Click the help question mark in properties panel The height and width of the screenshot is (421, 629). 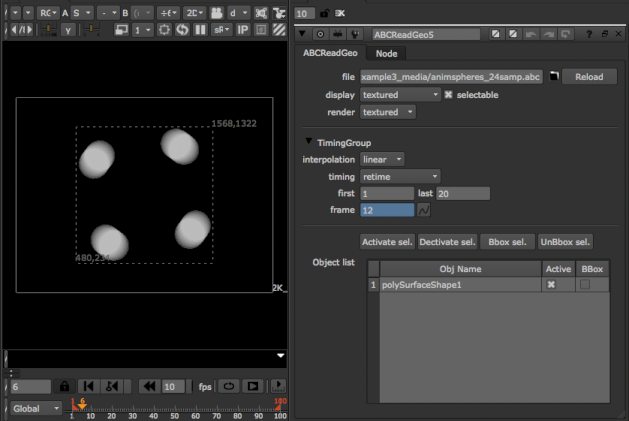click(589, 35)
